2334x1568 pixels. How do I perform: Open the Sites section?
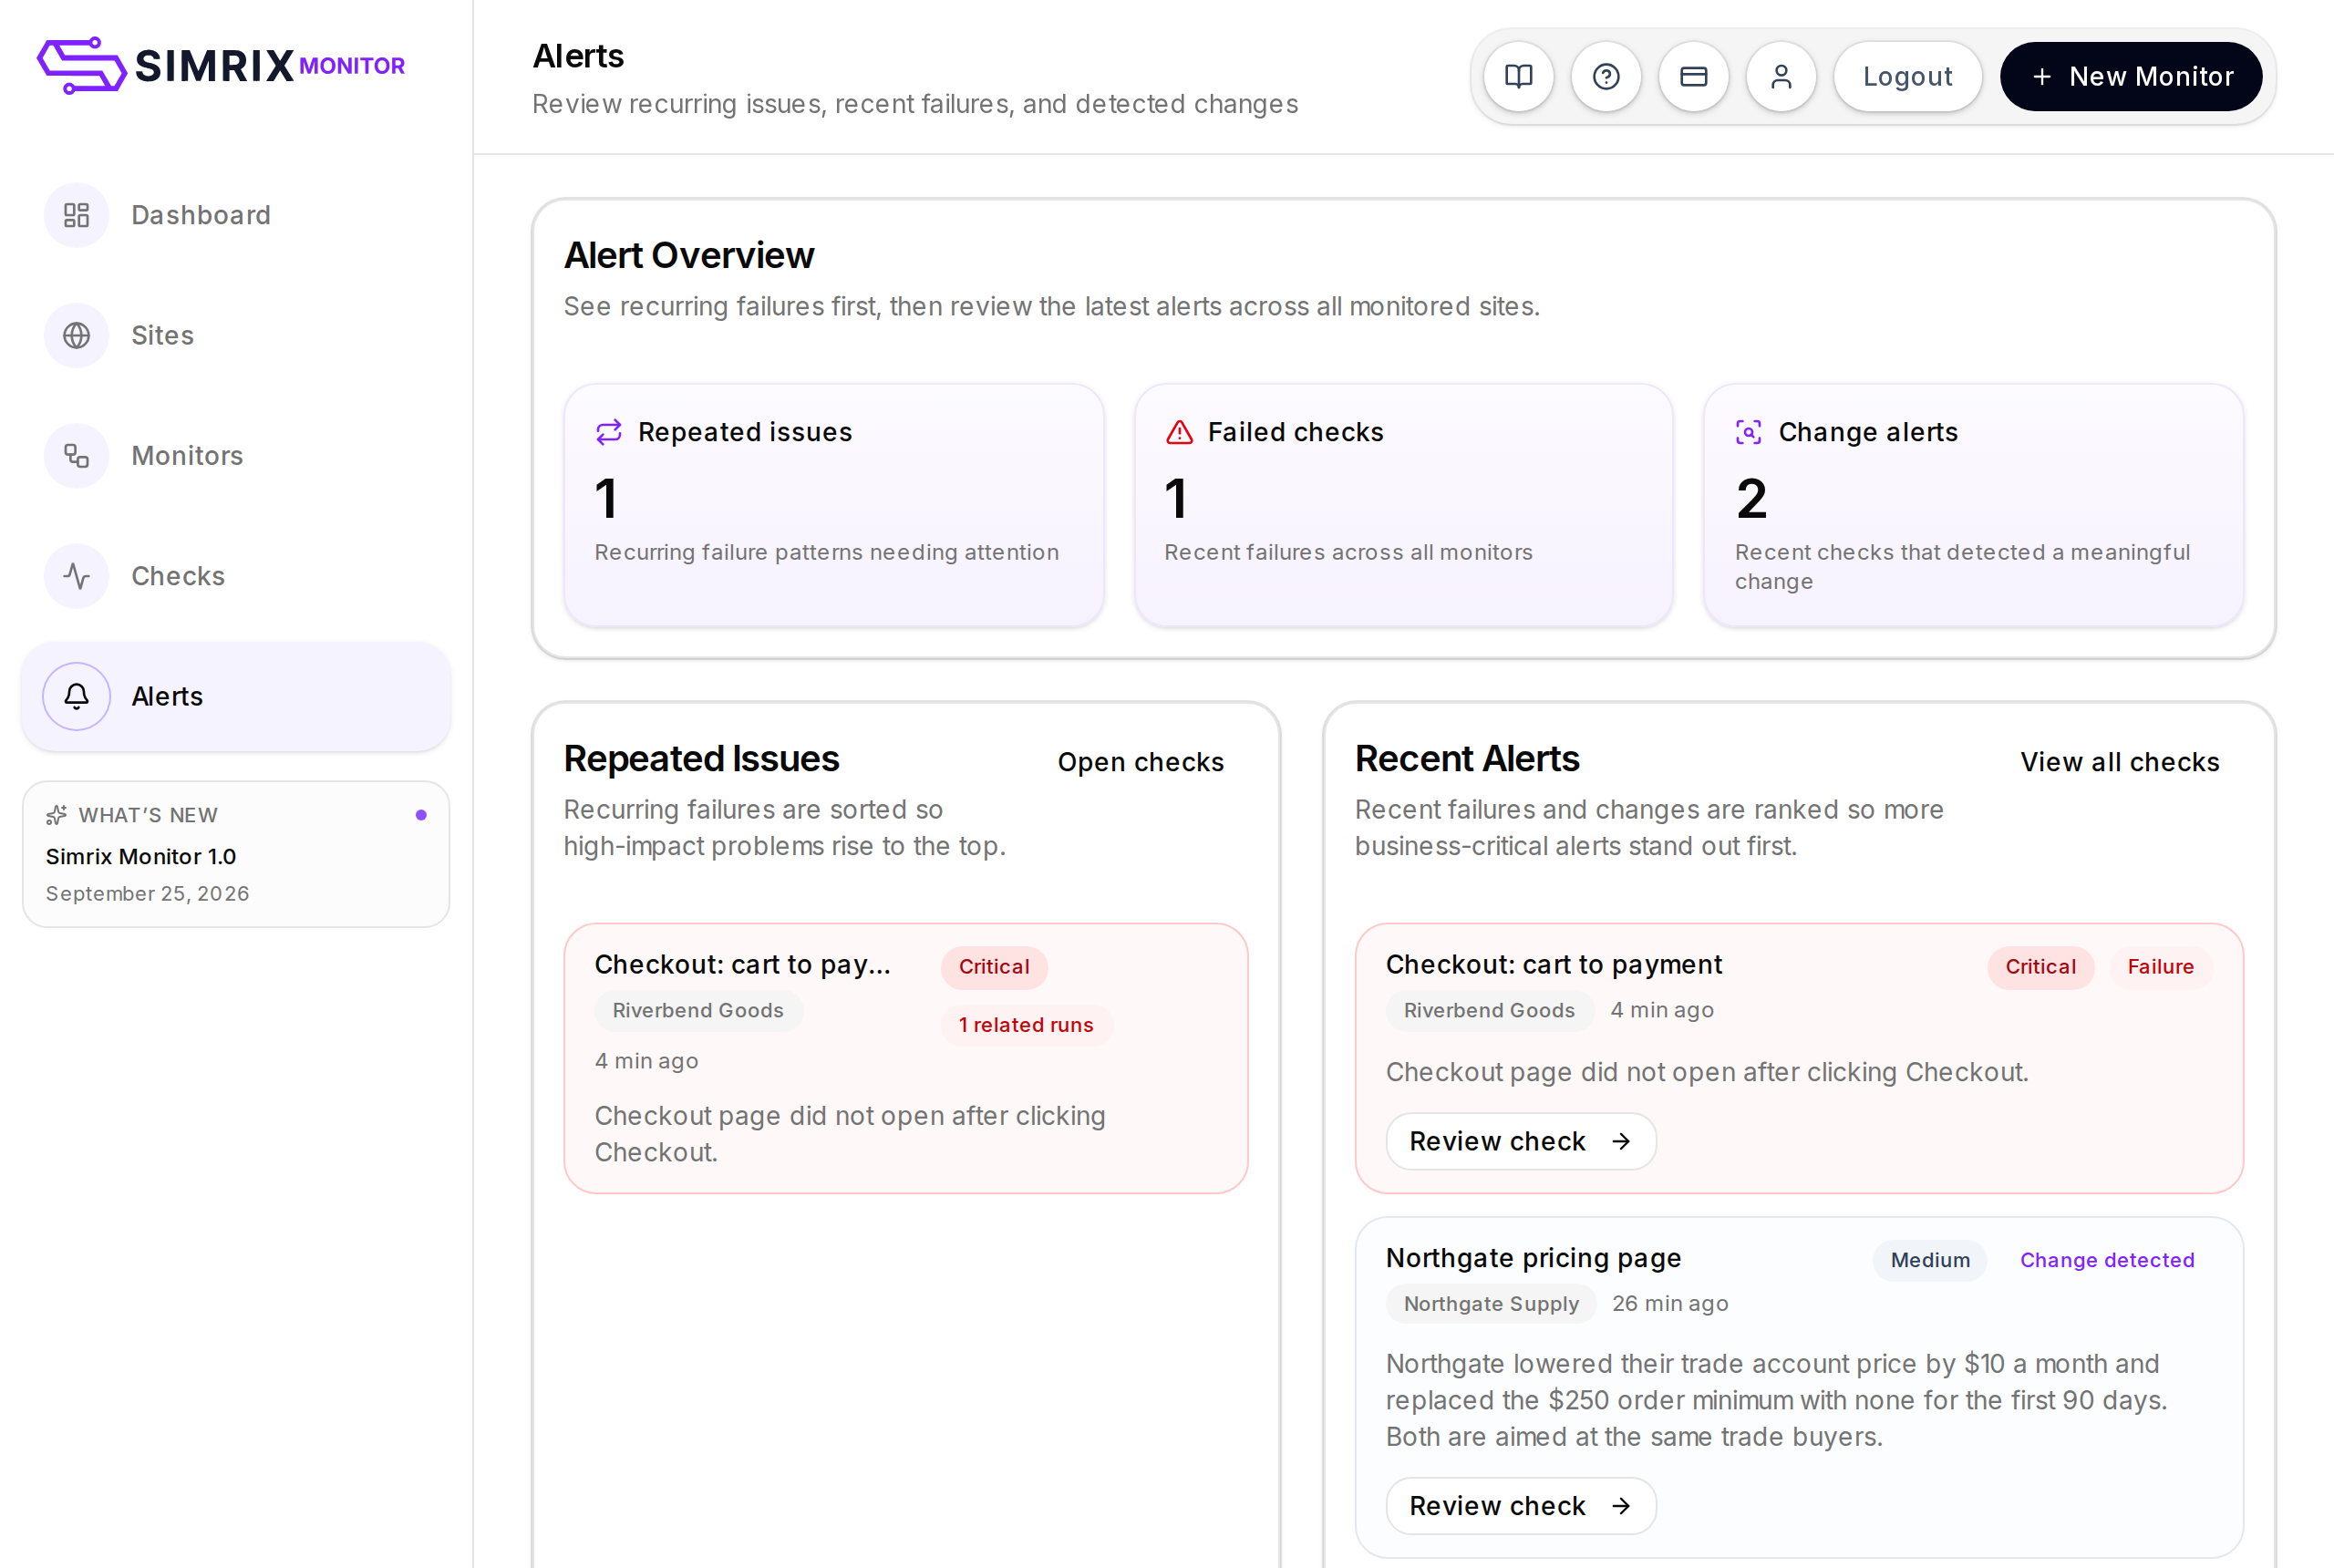[236, 335]
